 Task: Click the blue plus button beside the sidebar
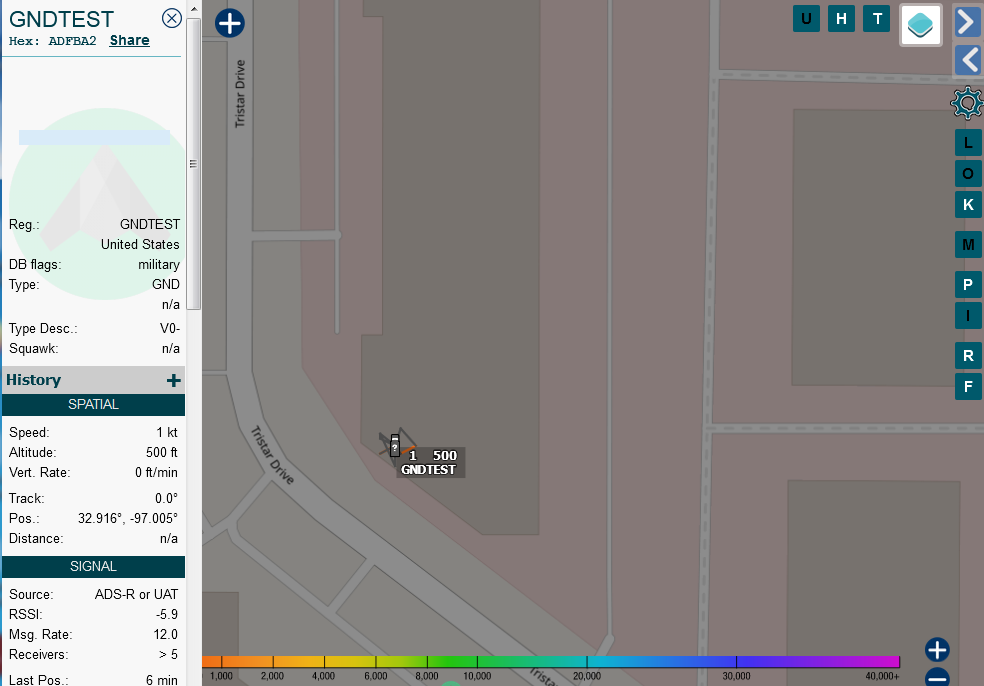point(230,23)
